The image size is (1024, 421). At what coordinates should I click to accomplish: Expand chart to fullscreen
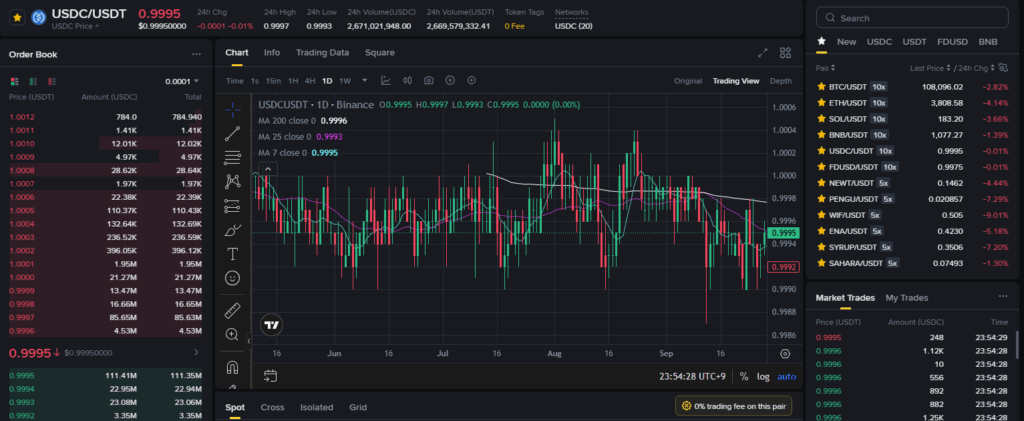tap(763, 53)
